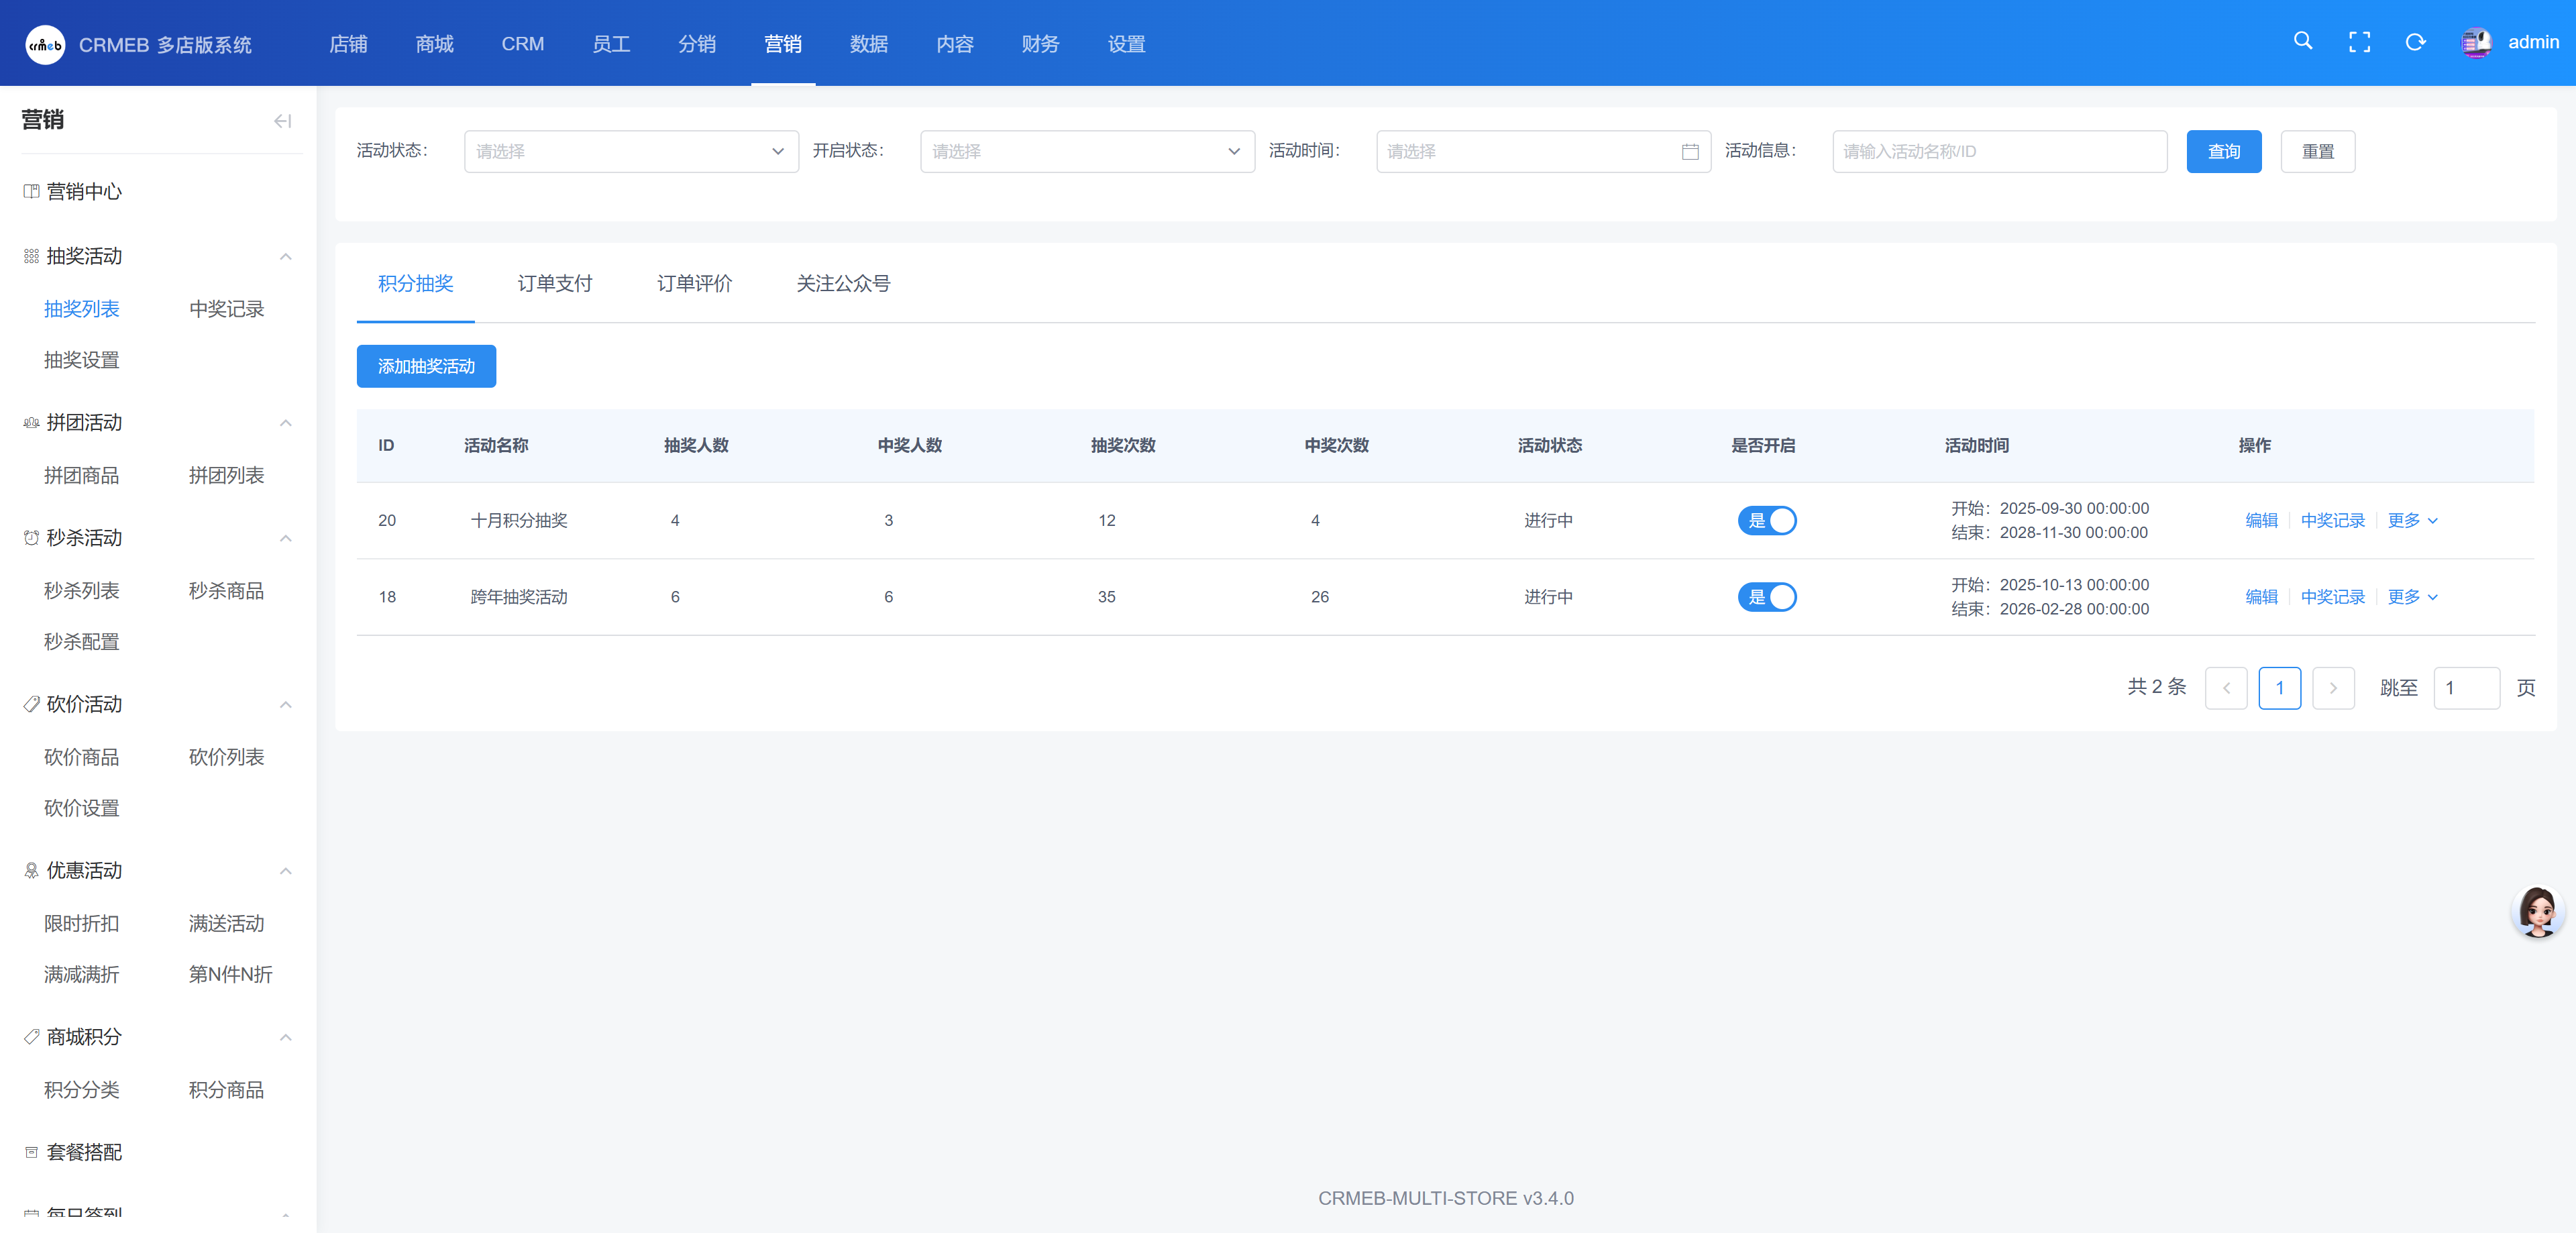2576x1233 pixels.
Task: Open 中奖记录 link for 跨年抽奖活动
Action: pos(2332,597)
